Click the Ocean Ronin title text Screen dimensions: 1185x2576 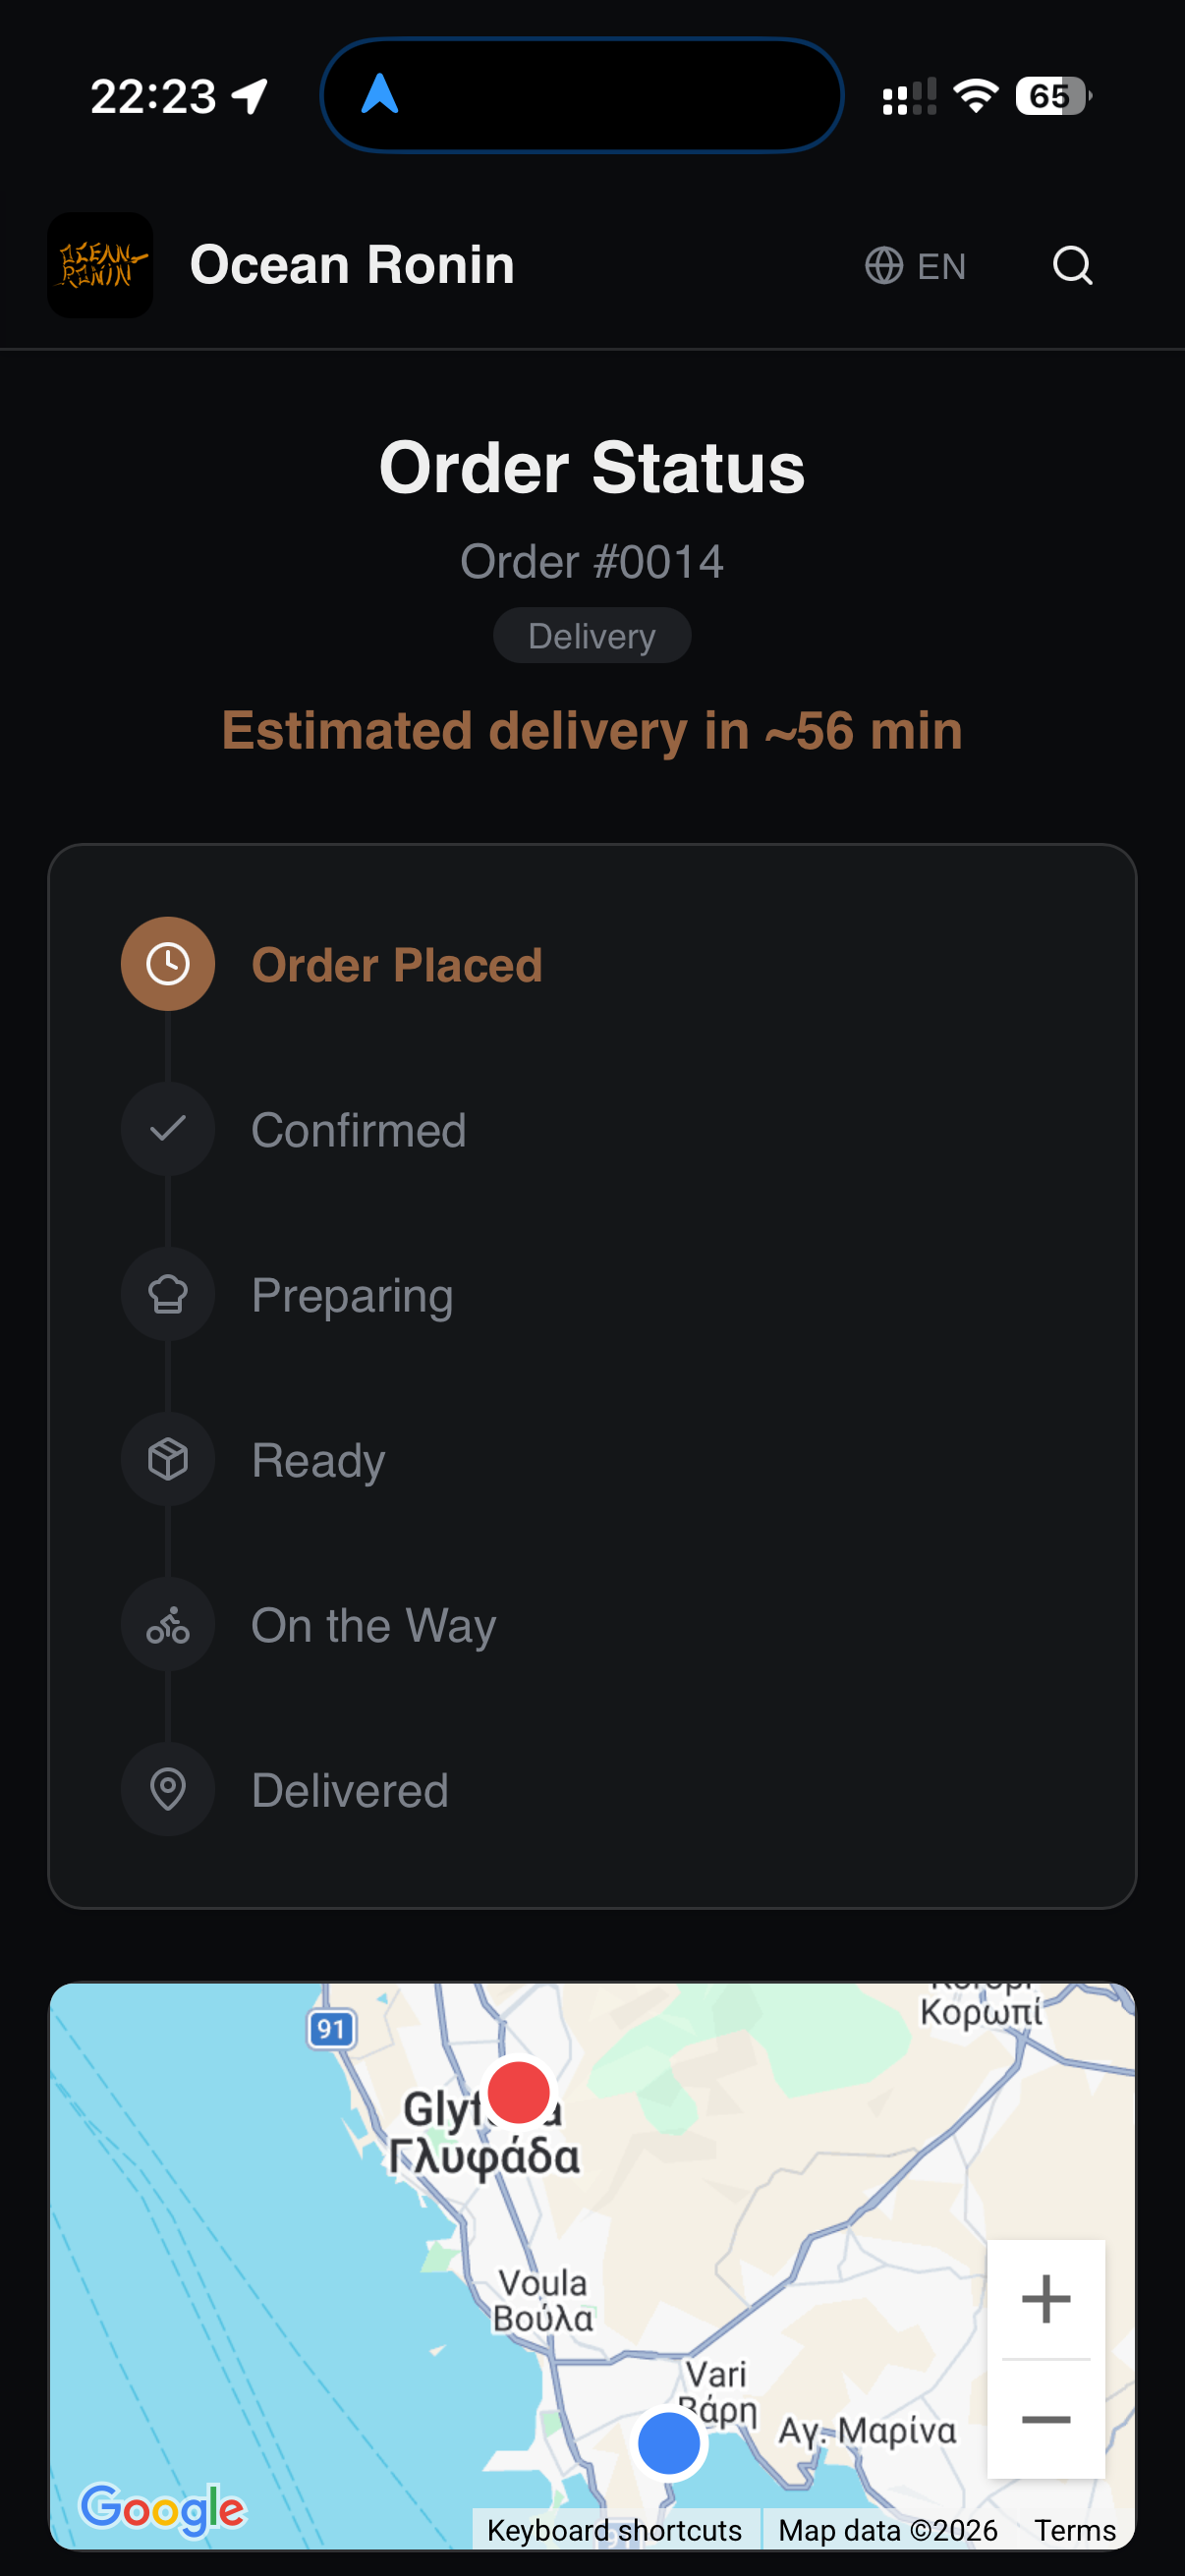[x=352, y=265]
